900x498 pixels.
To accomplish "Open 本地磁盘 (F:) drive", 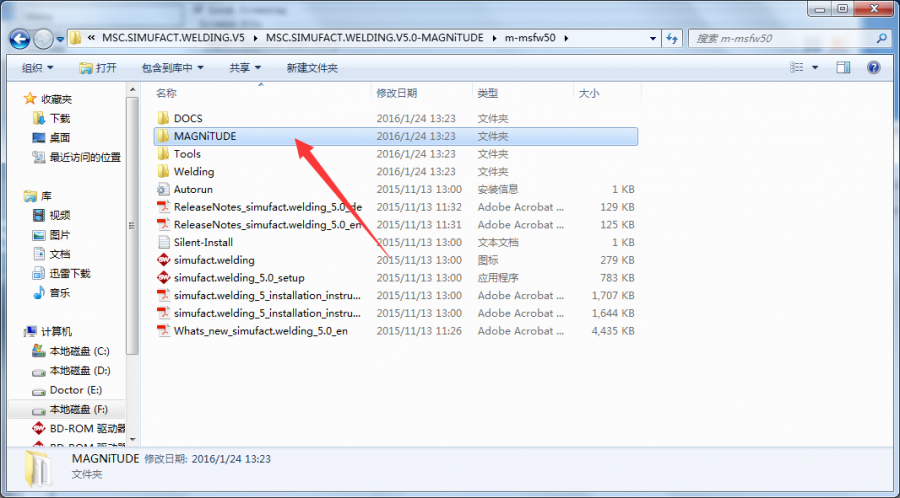I will click(79, 410).
